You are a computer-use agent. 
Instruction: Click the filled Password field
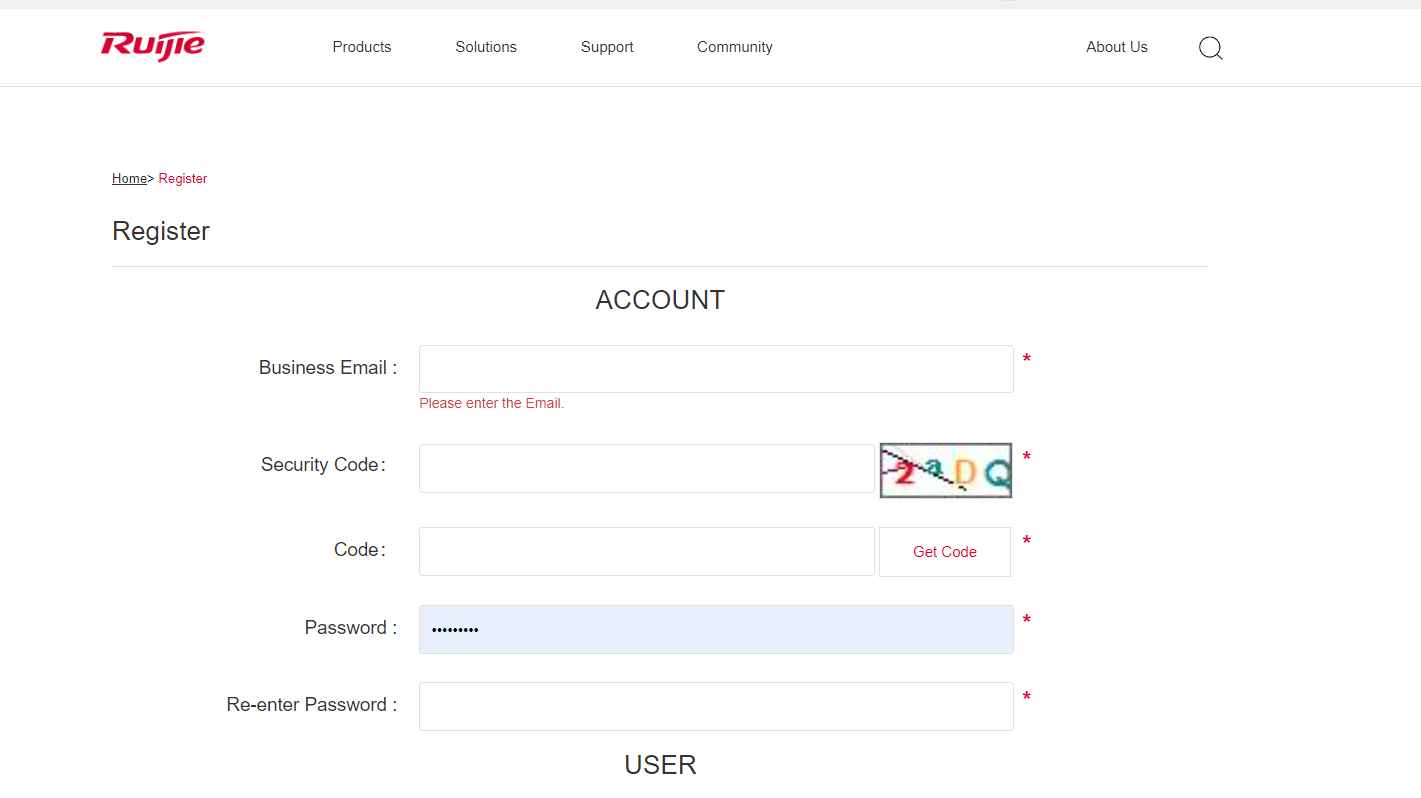pyautogui.click(x=716, y=629)
